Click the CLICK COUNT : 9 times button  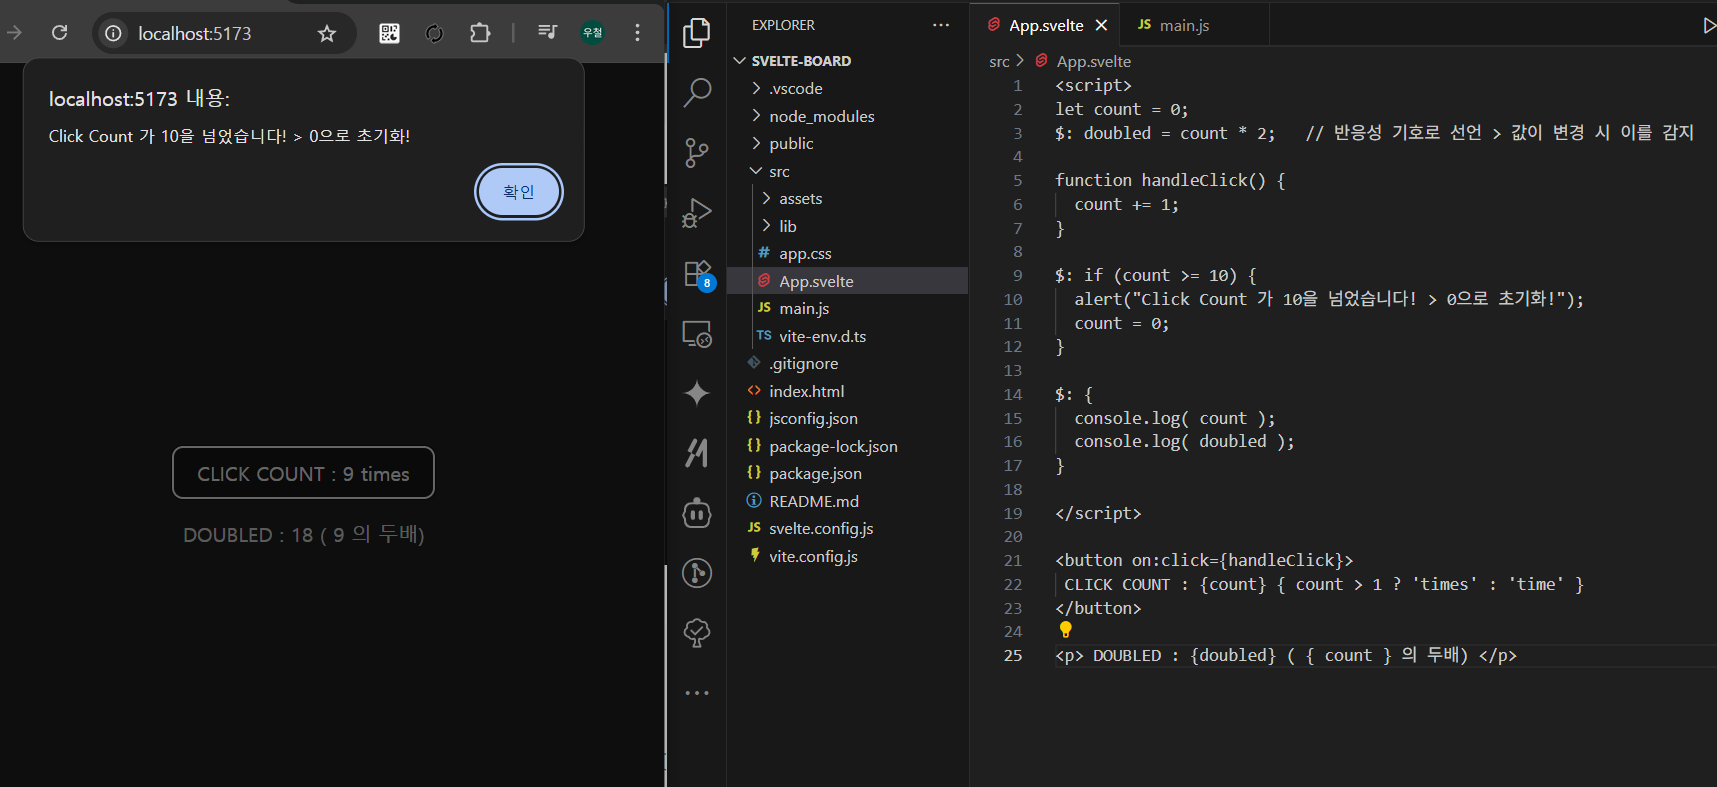coord(303,473)
